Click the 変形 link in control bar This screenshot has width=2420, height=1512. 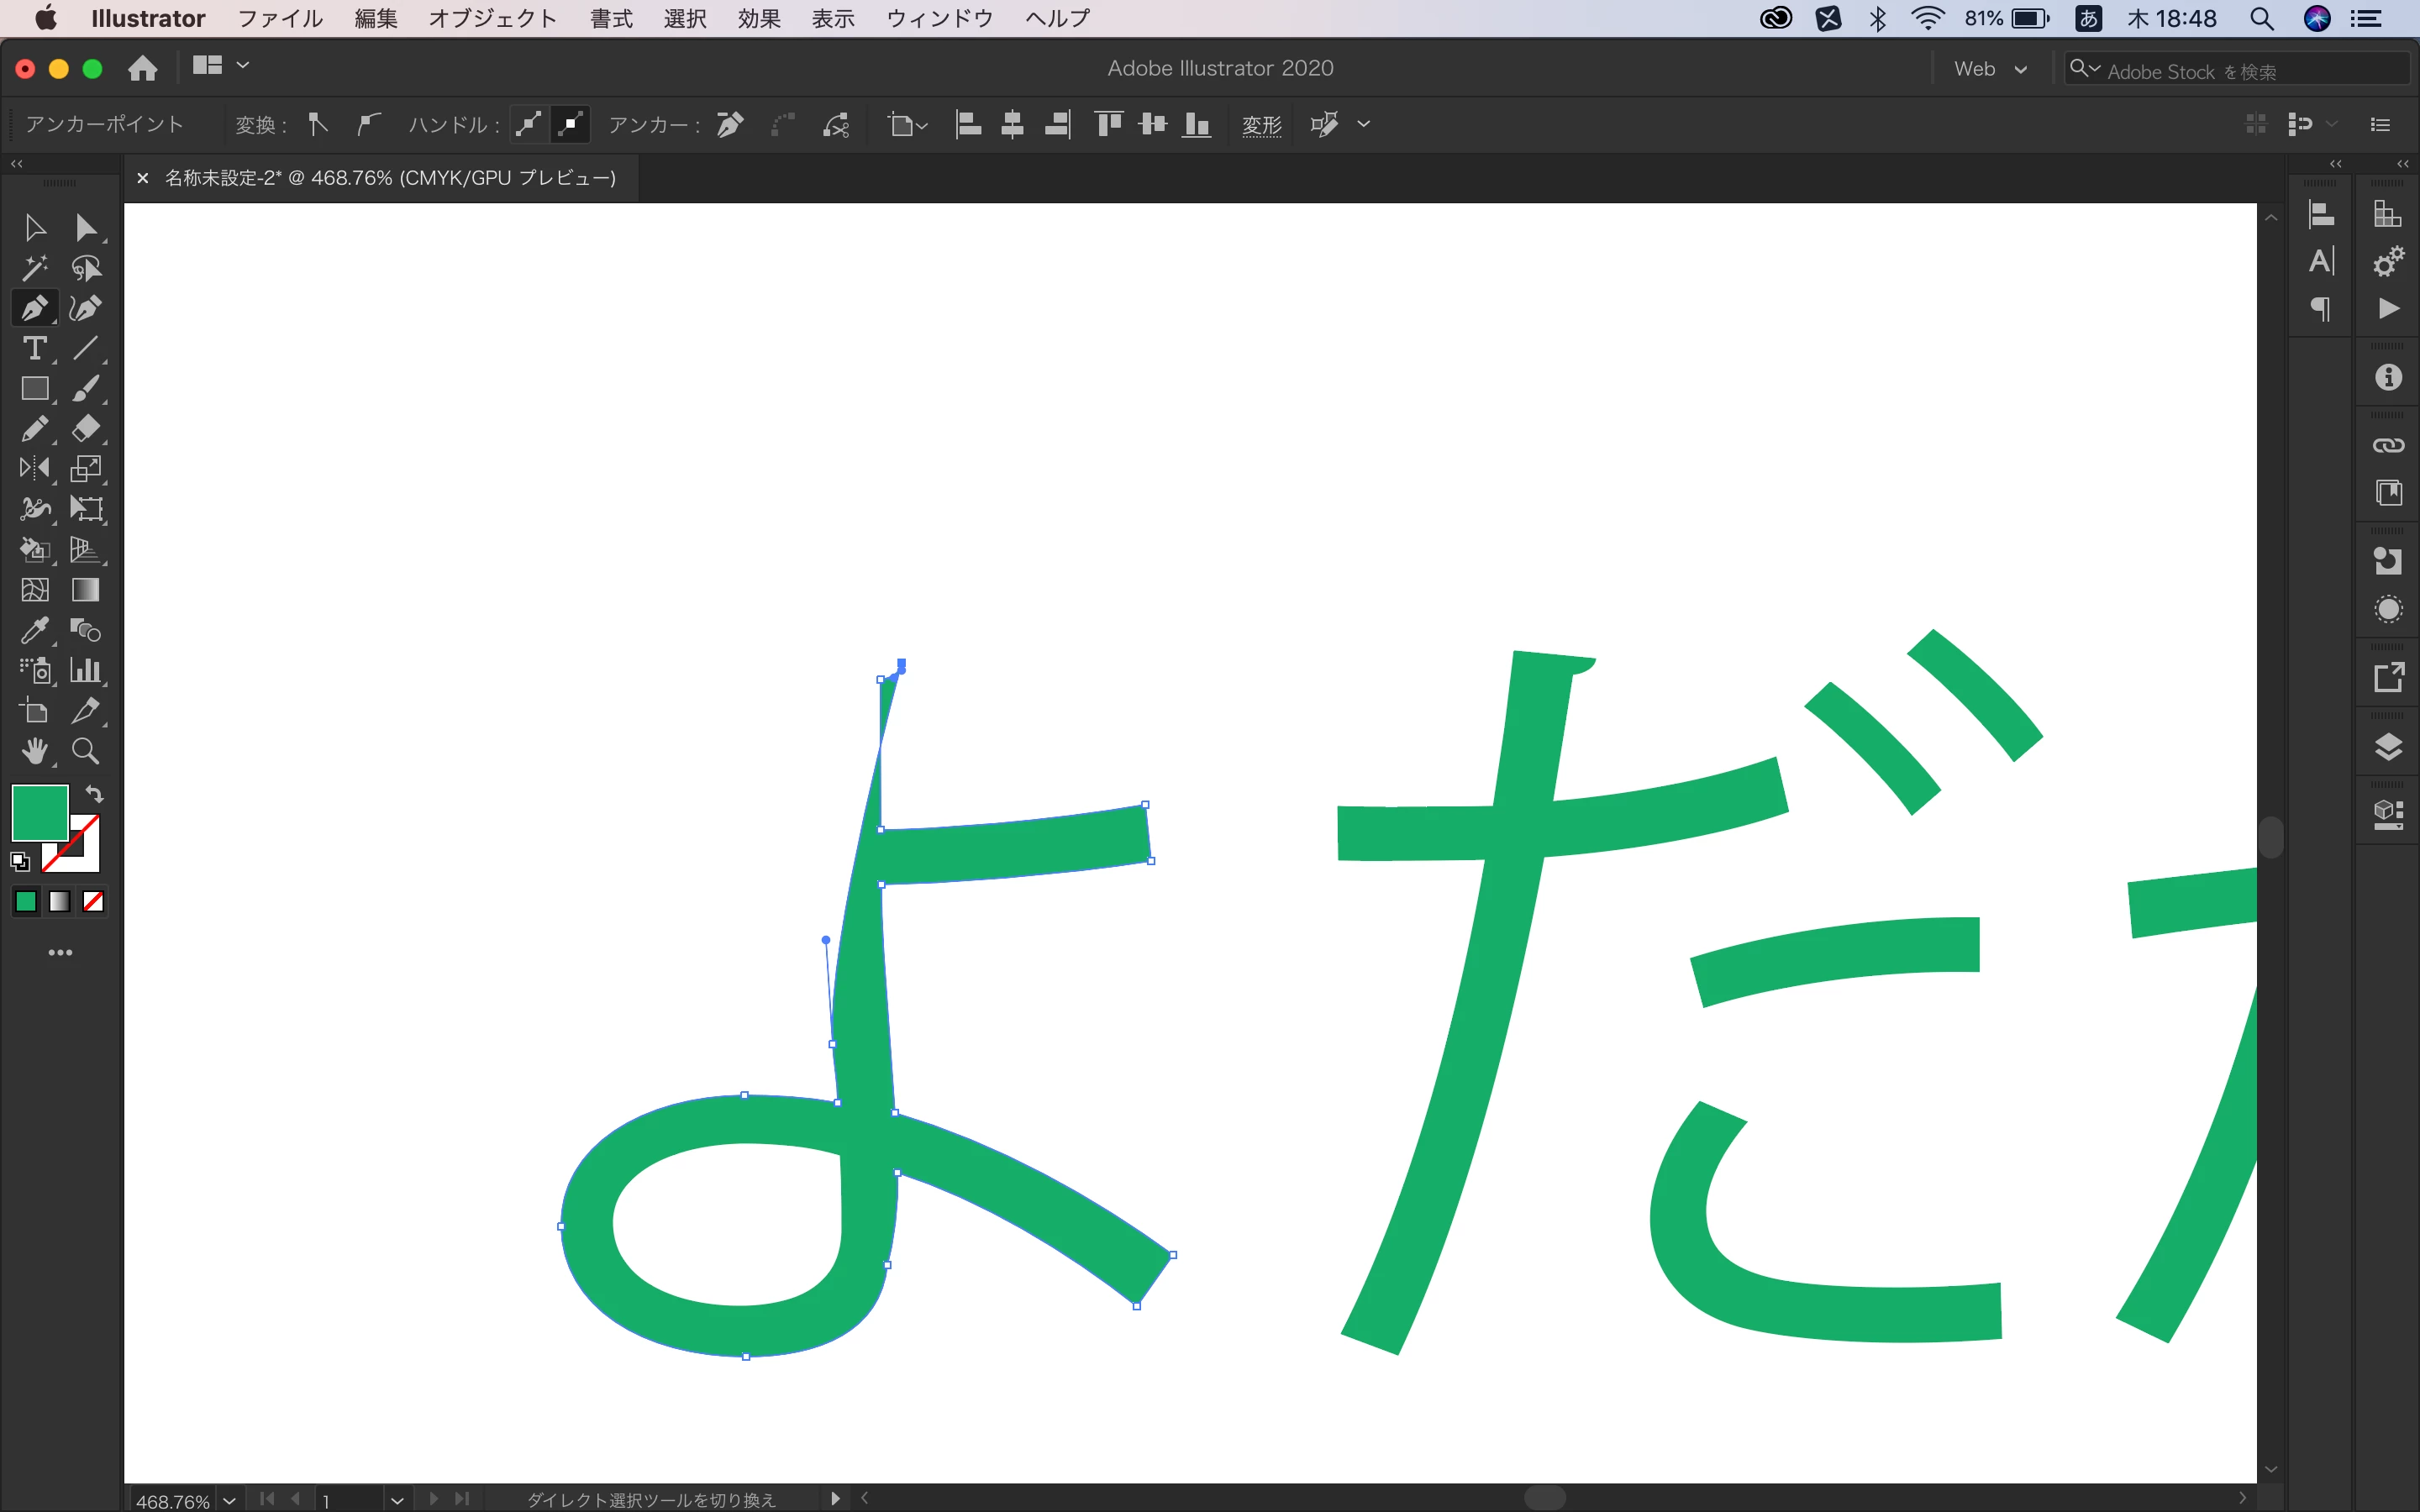tap(1261, 125)
